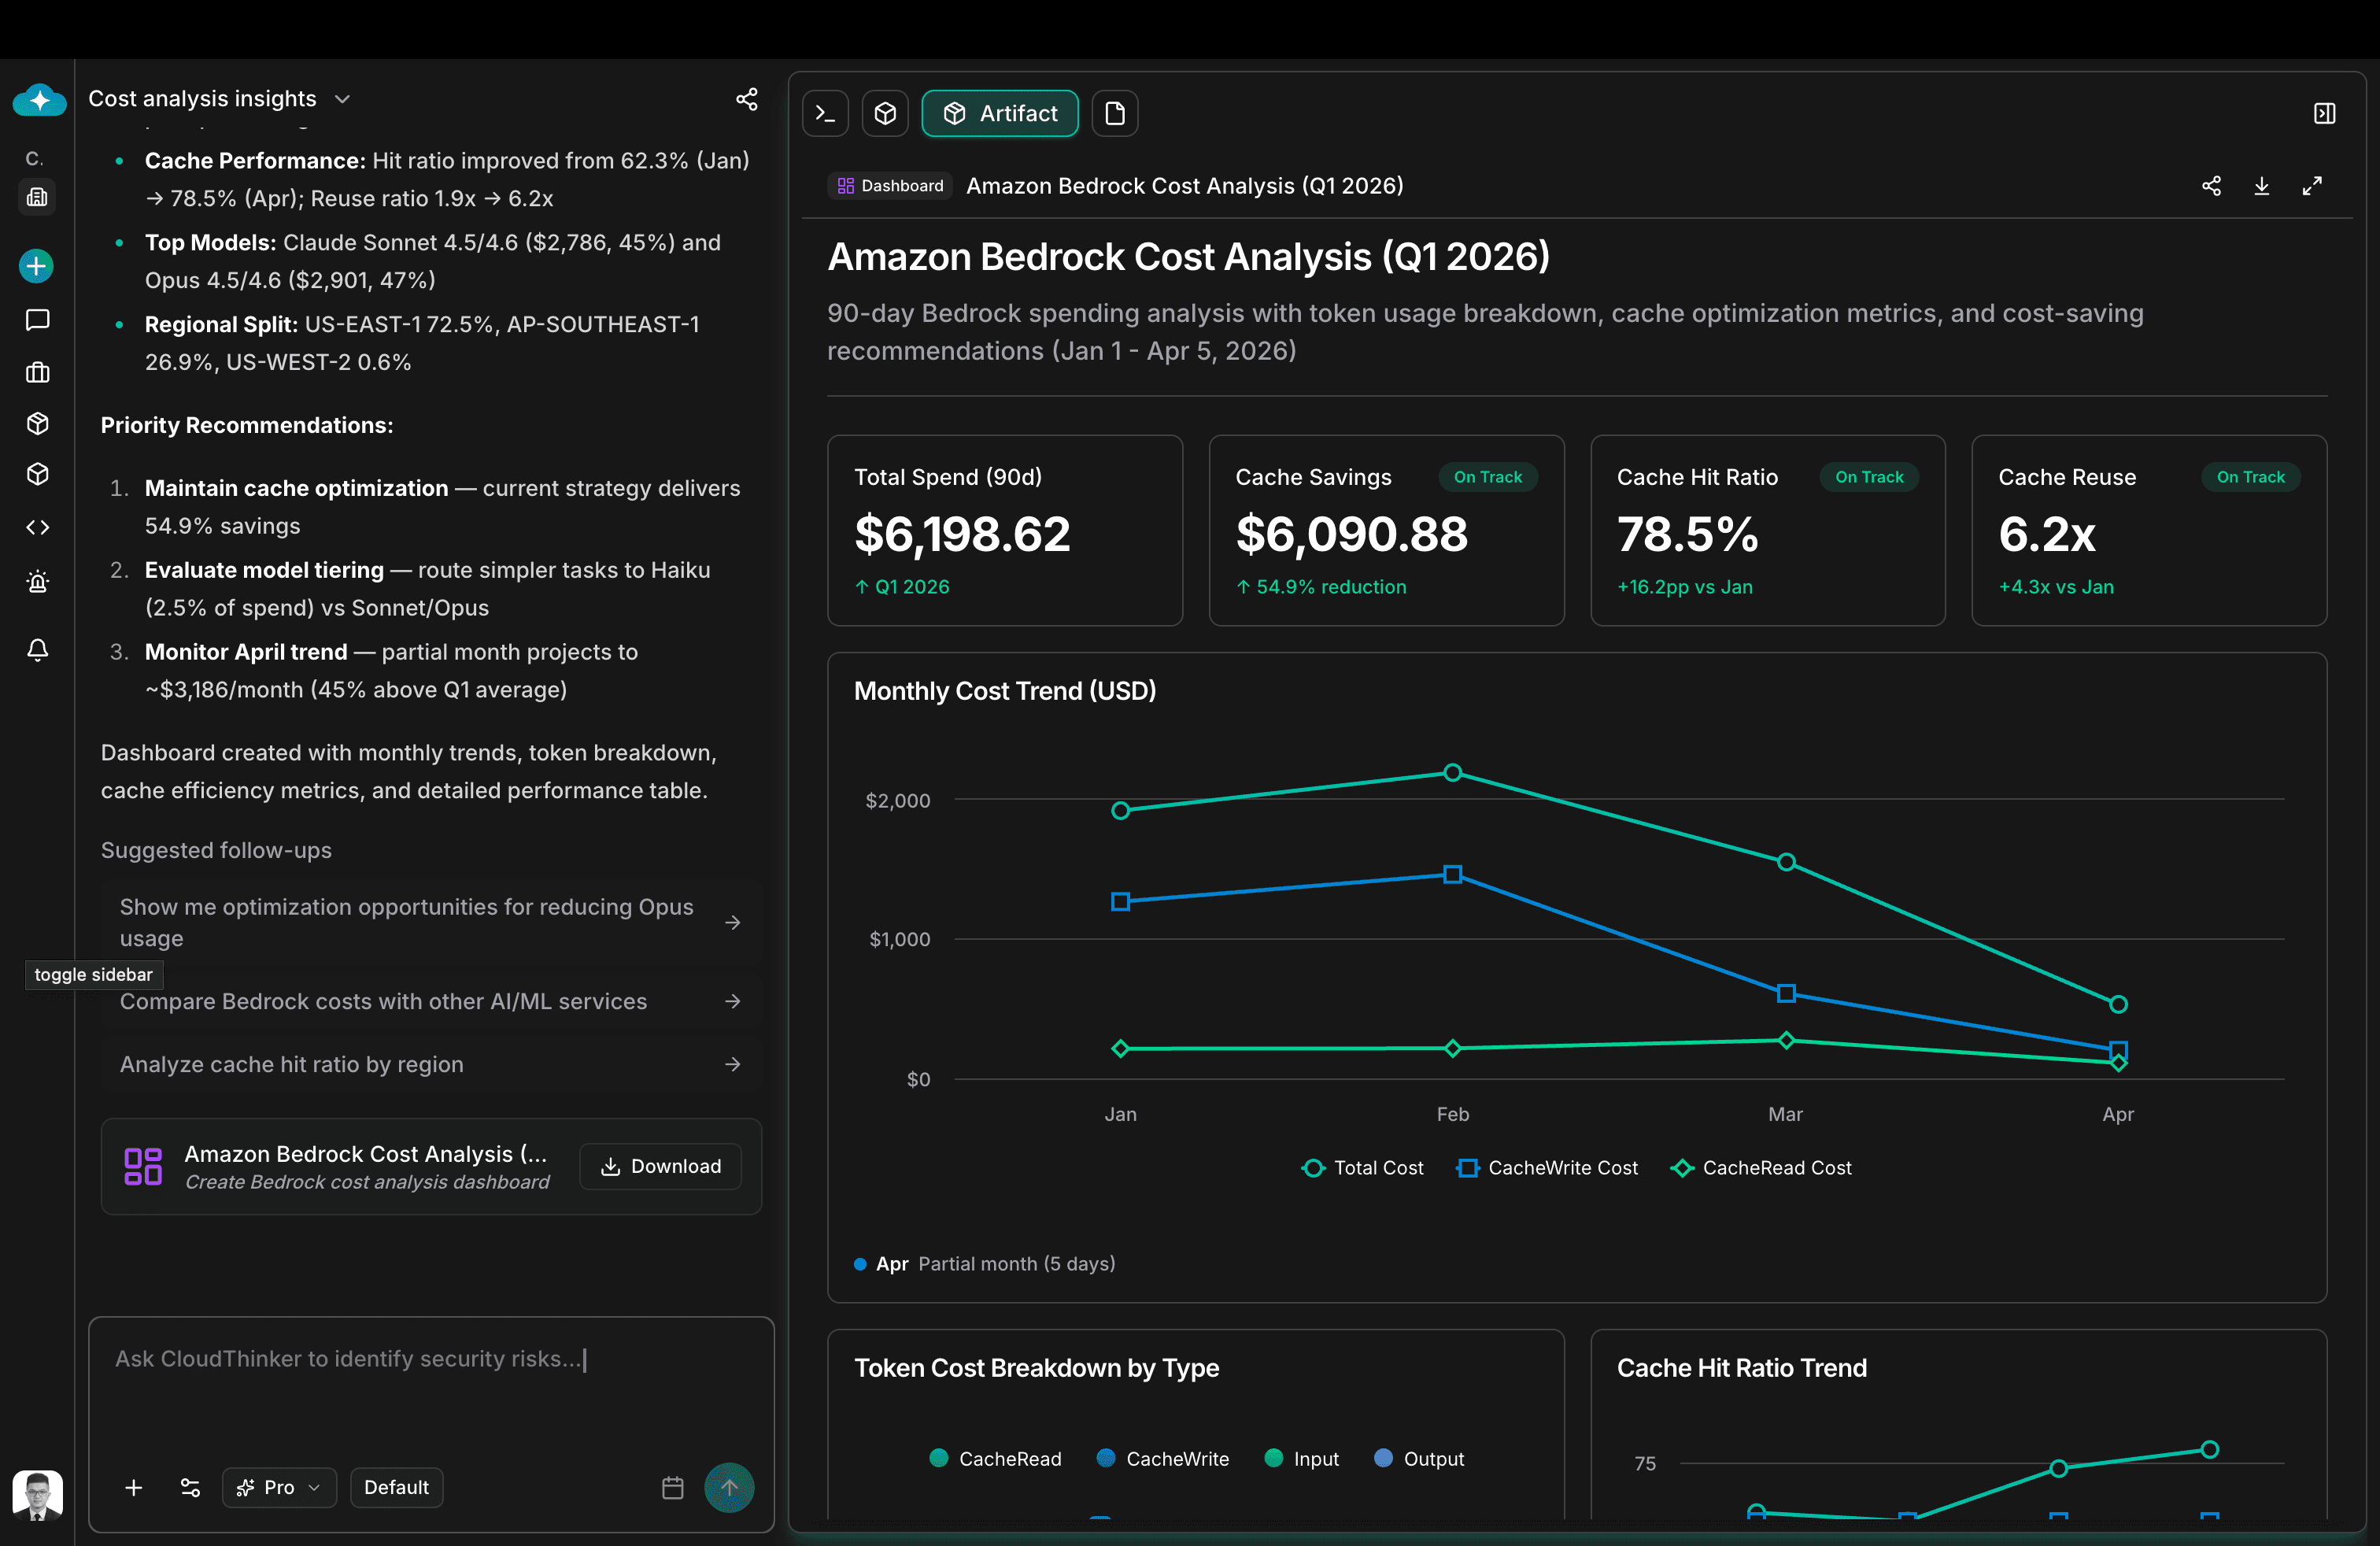Open the chat bubble panel in sidebar
The width and height of the screenshot is (2380, 1546).
(x=37, y=320)
